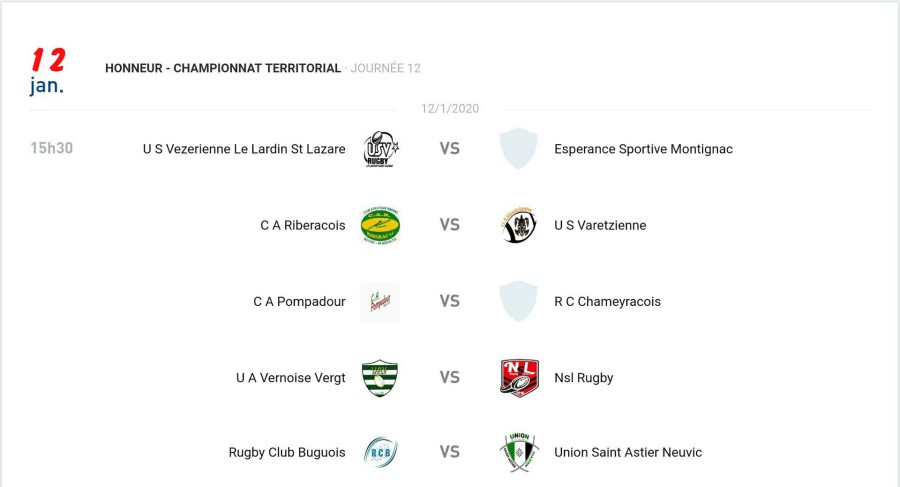The width and height of the screenshot is (900, 487).
Task: Click the Rugby Club Buguois RCB logo
Action: [380, 452]
